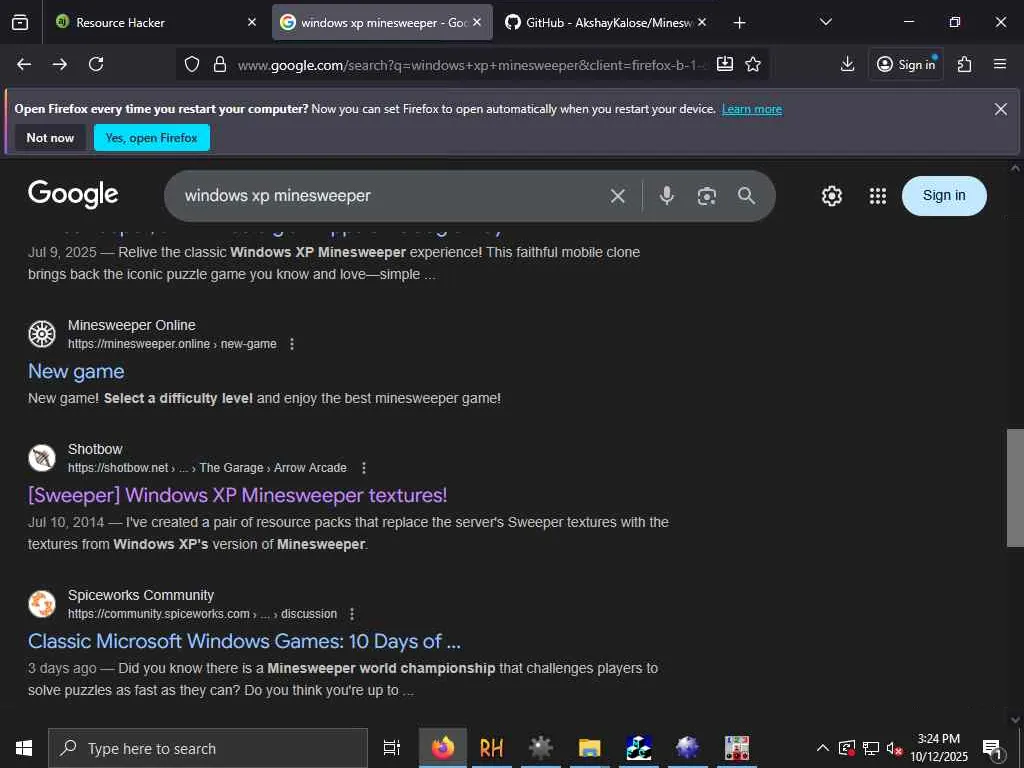Screen dimensions: 1024x768
Task: Start voice search with microphone
Action: click(x=666, y=195)
